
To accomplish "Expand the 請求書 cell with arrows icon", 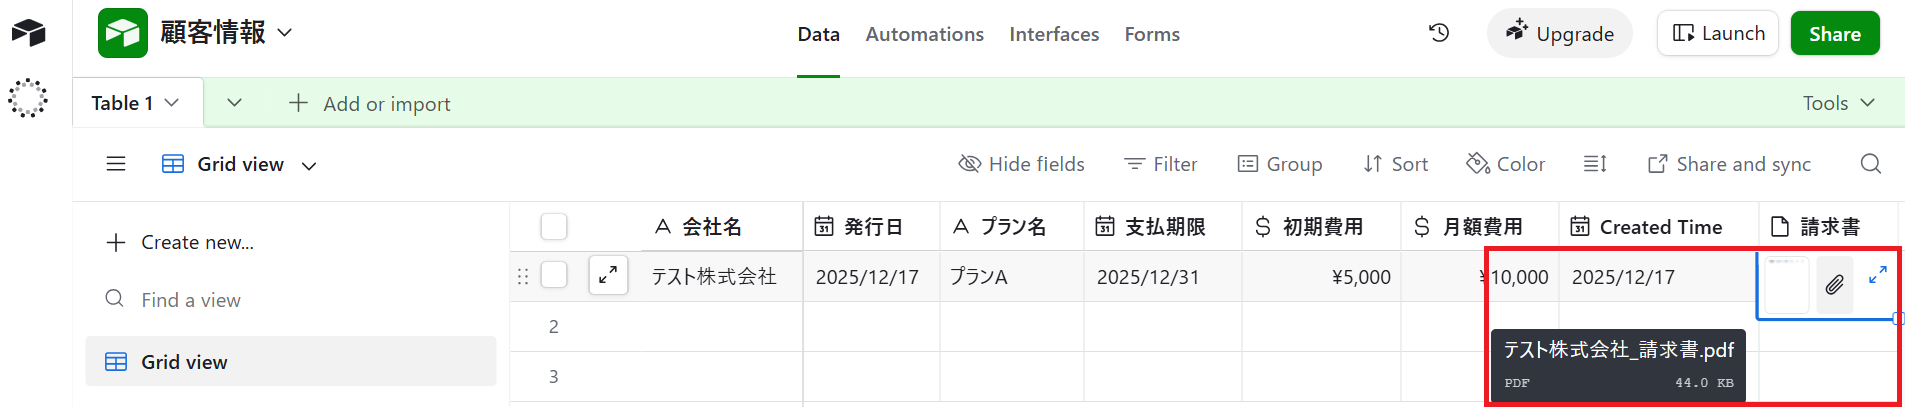I will point(1877,274).
